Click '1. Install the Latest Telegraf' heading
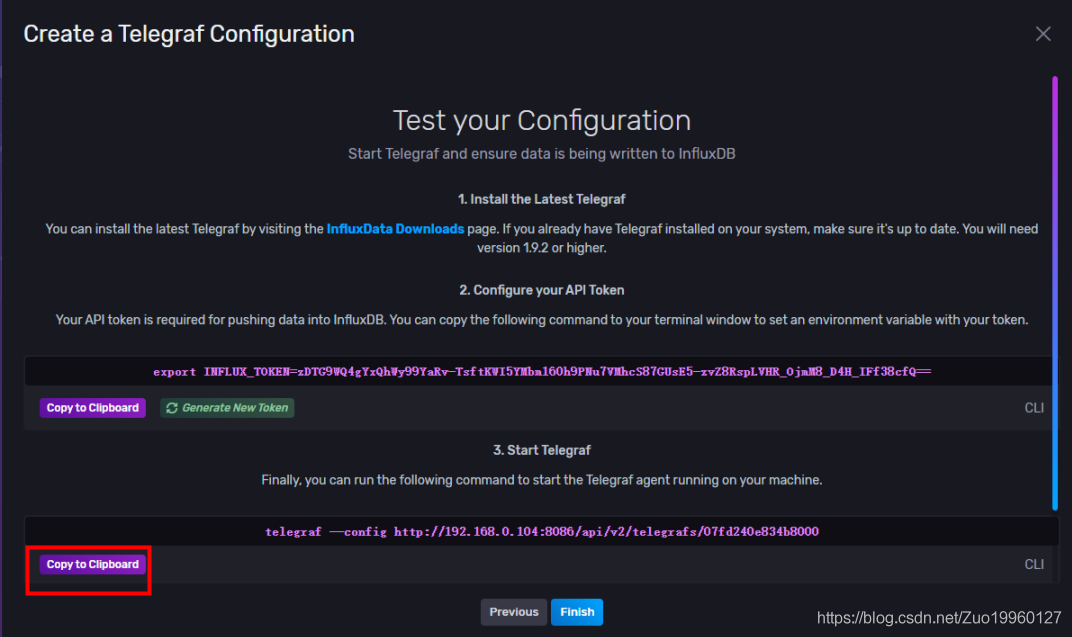This screenshot has height=637, width=1072. coord(541,200)
